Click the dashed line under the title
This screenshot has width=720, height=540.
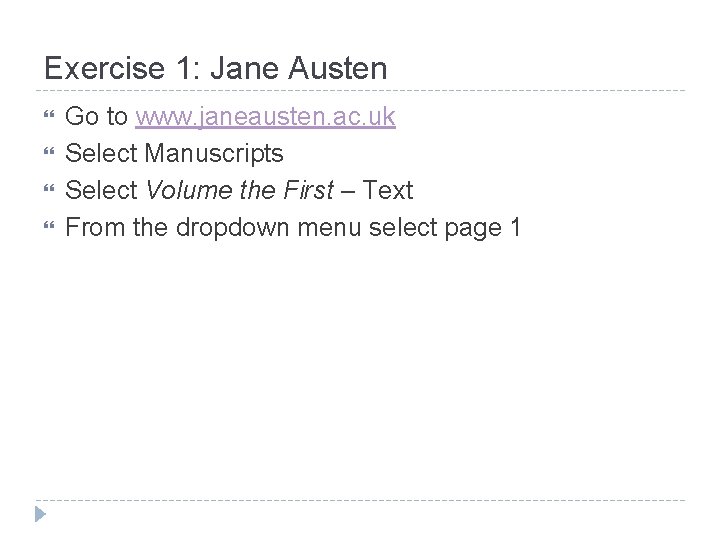(x=360, y=91)
